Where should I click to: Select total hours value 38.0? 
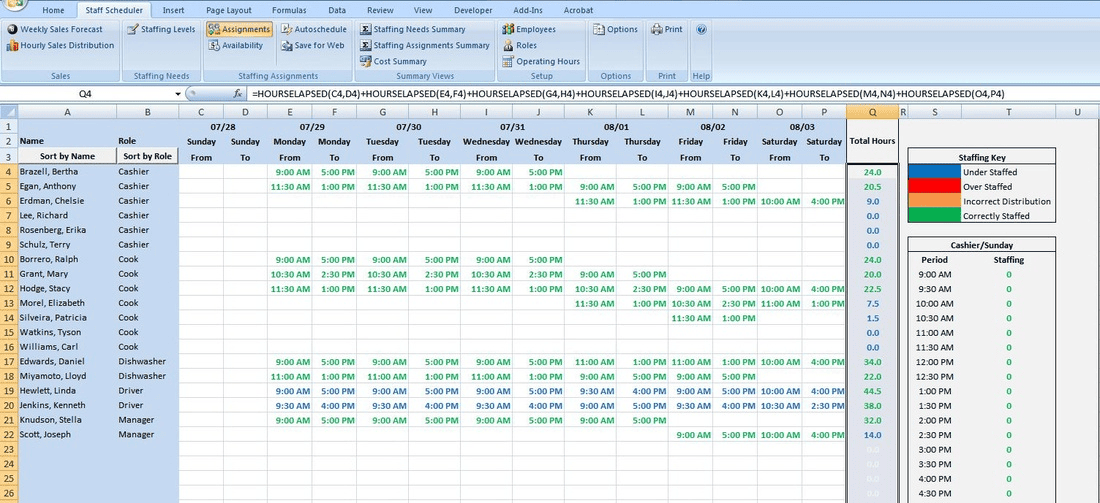872,405
